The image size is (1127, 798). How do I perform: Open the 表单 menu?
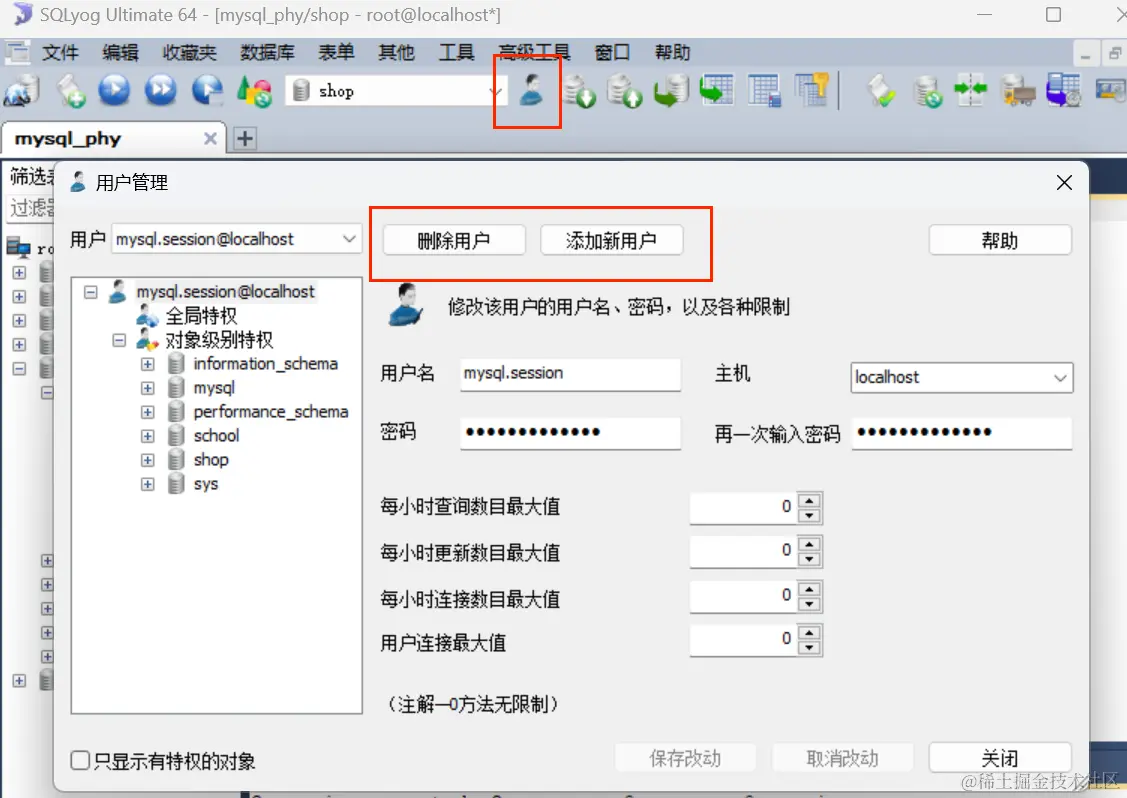click(x=336, y=52)
